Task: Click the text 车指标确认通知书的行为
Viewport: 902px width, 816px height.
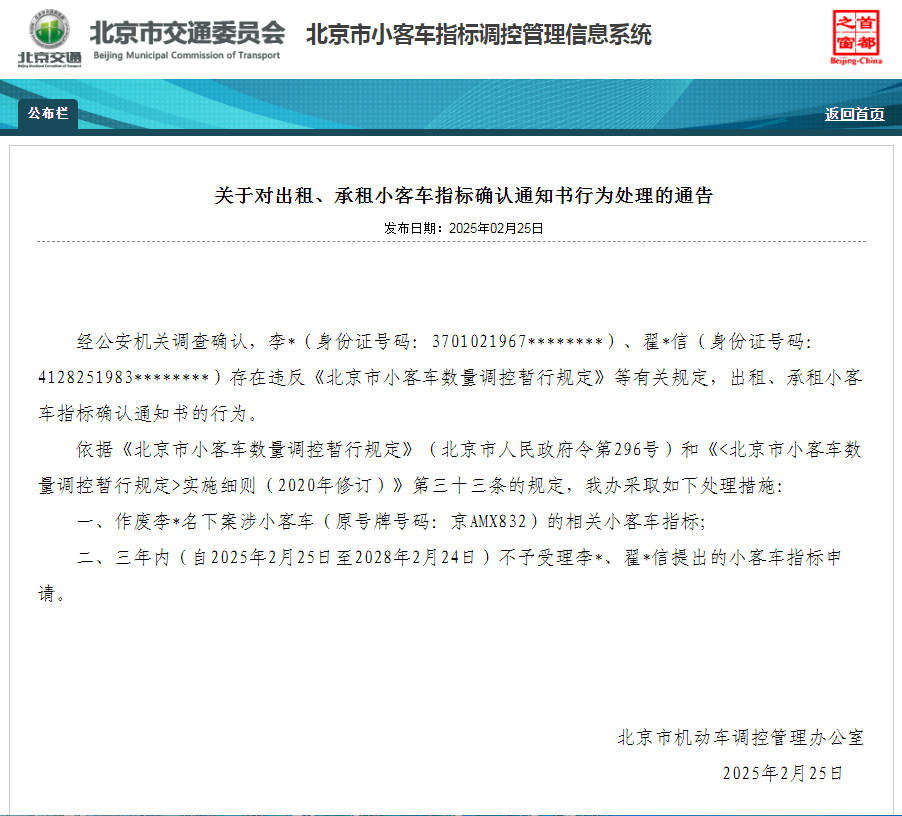Action: (x=143, y=413)
